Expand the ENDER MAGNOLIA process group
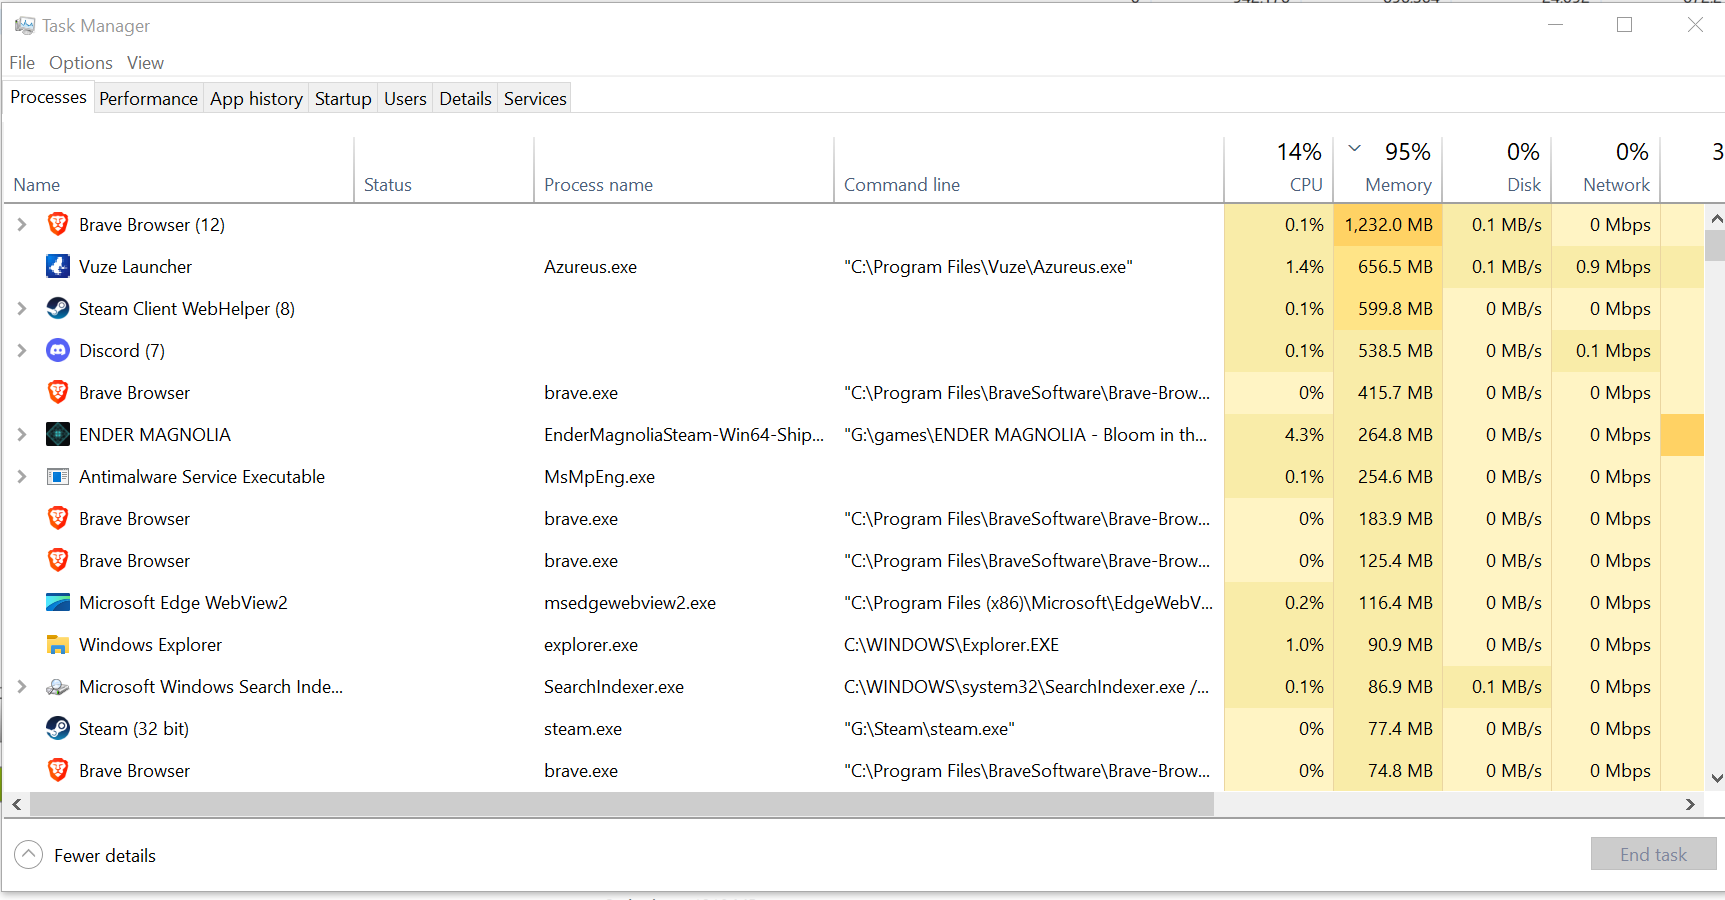 coord(22,434)
